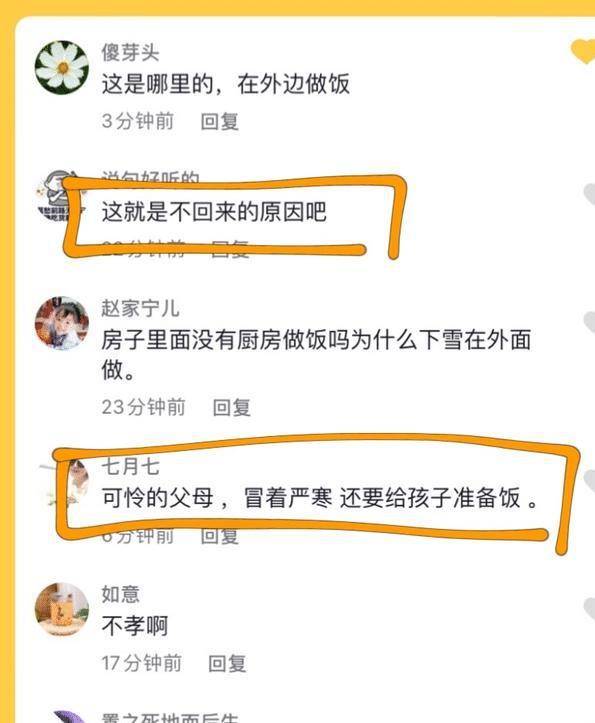Viewport: 595px width, 723px height.
Task: Like 傻芽头's comment with the yellow heart
Action: pyautogui.click(x=583, y=52)
